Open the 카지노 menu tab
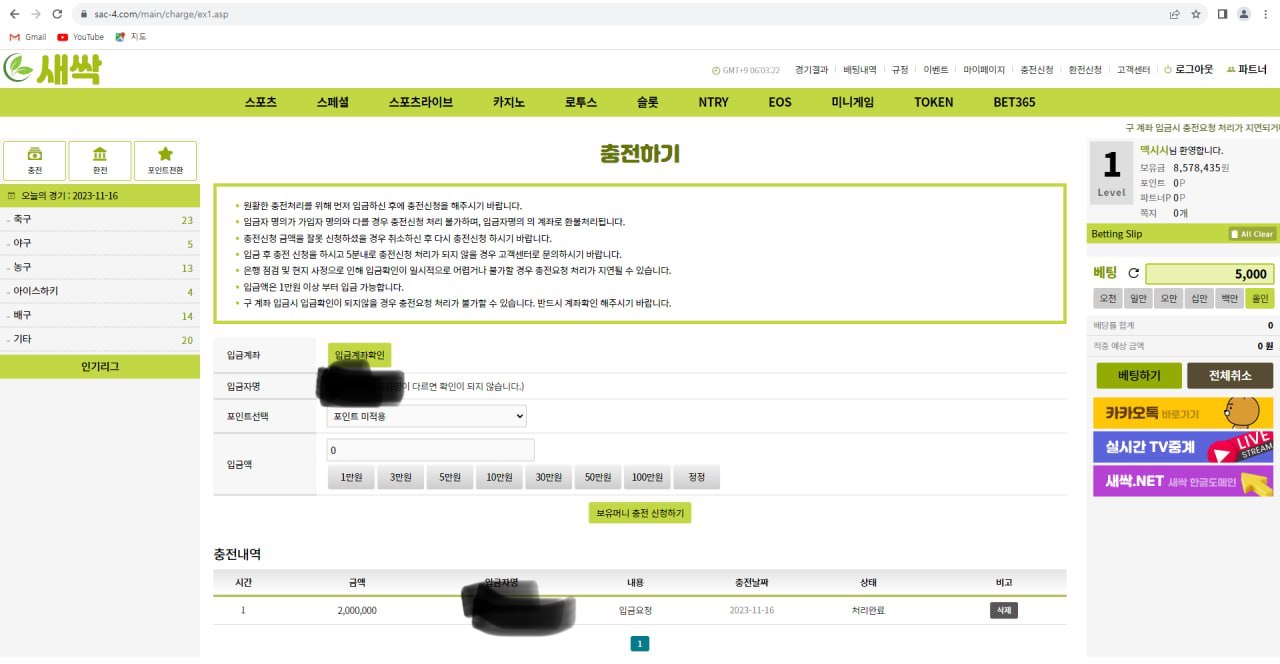The height and width of the screenshot is (664, 1280). pos(508,102)
